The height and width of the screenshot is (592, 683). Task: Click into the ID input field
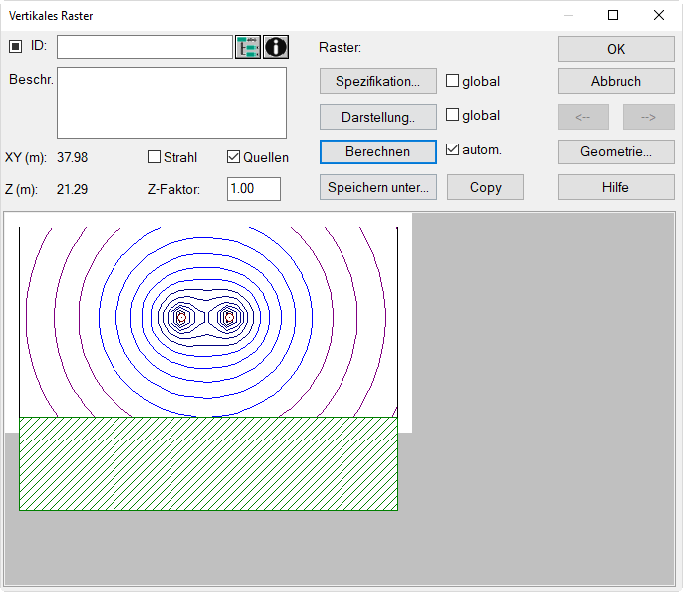pos(145,47)
